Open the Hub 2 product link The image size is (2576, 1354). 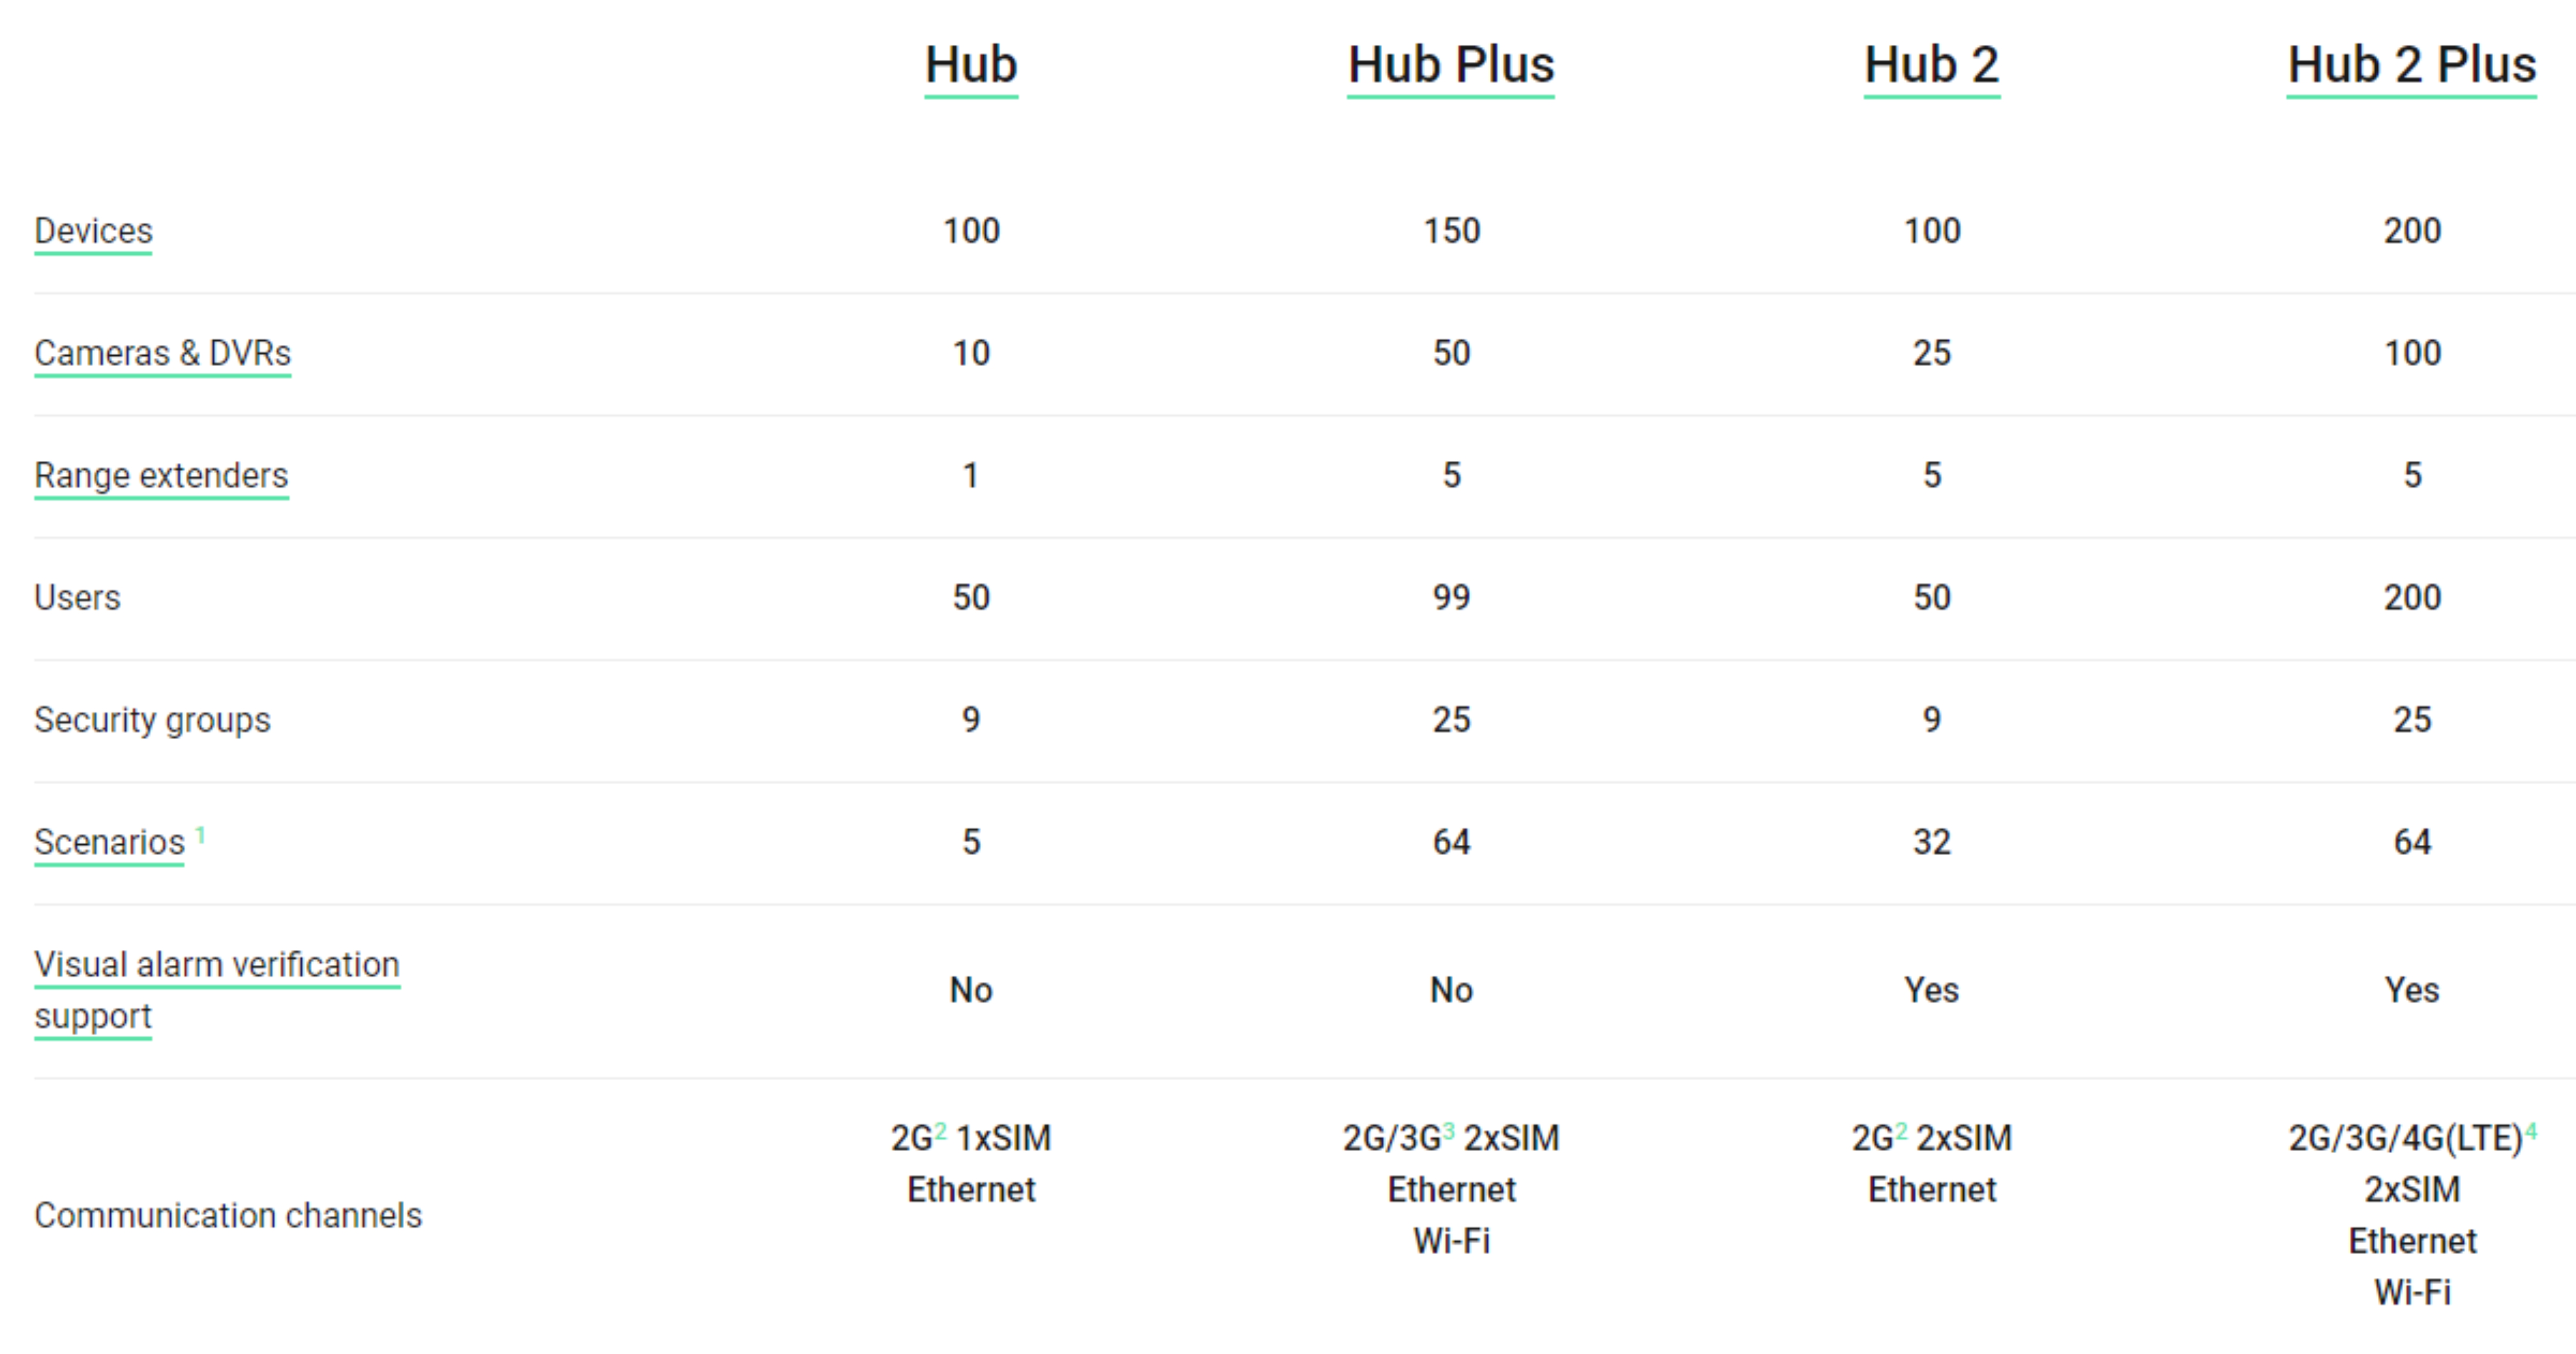click(x=1932, y=67)
